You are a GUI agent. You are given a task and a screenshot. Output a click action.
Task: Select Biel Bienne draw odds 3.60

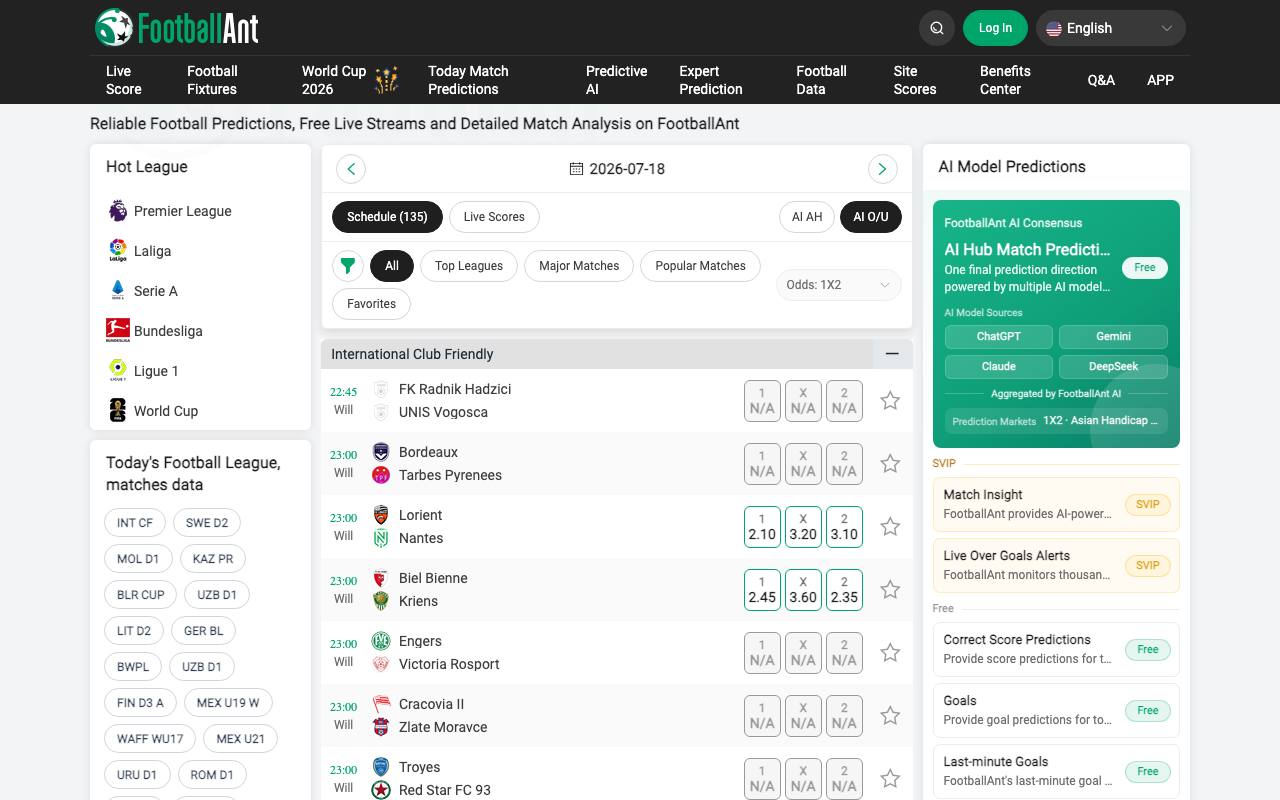(x=803, y=590)
